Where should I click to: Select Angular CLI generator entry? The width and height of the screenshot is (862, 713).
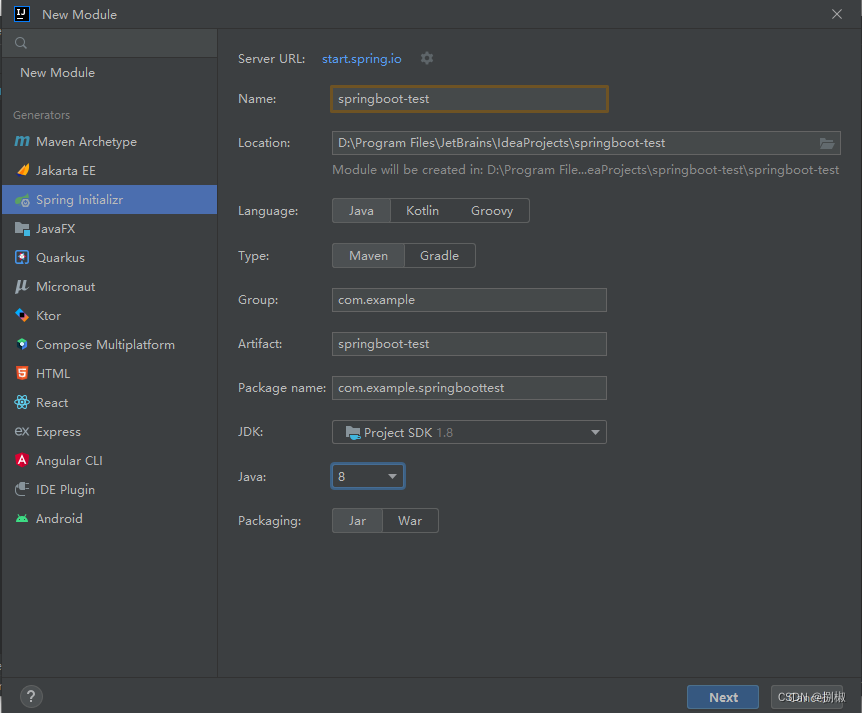[109, 460]
